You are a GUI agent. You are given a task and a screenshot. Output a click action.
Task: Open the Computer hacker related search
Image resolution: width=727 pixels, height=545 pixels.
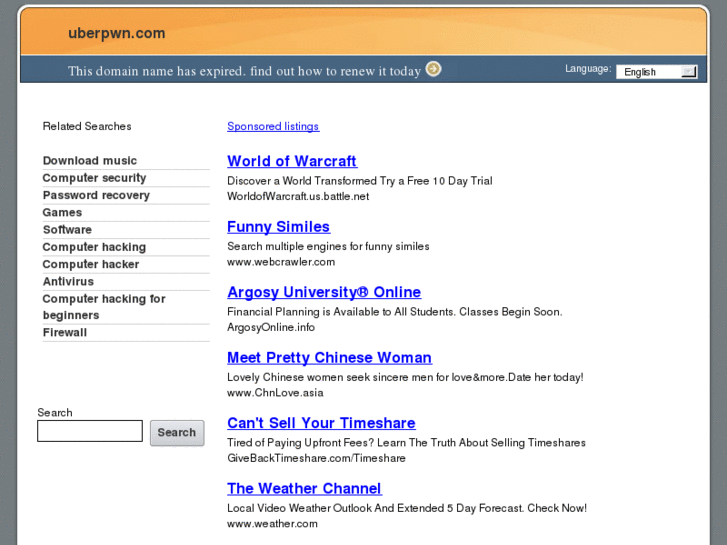91,264
